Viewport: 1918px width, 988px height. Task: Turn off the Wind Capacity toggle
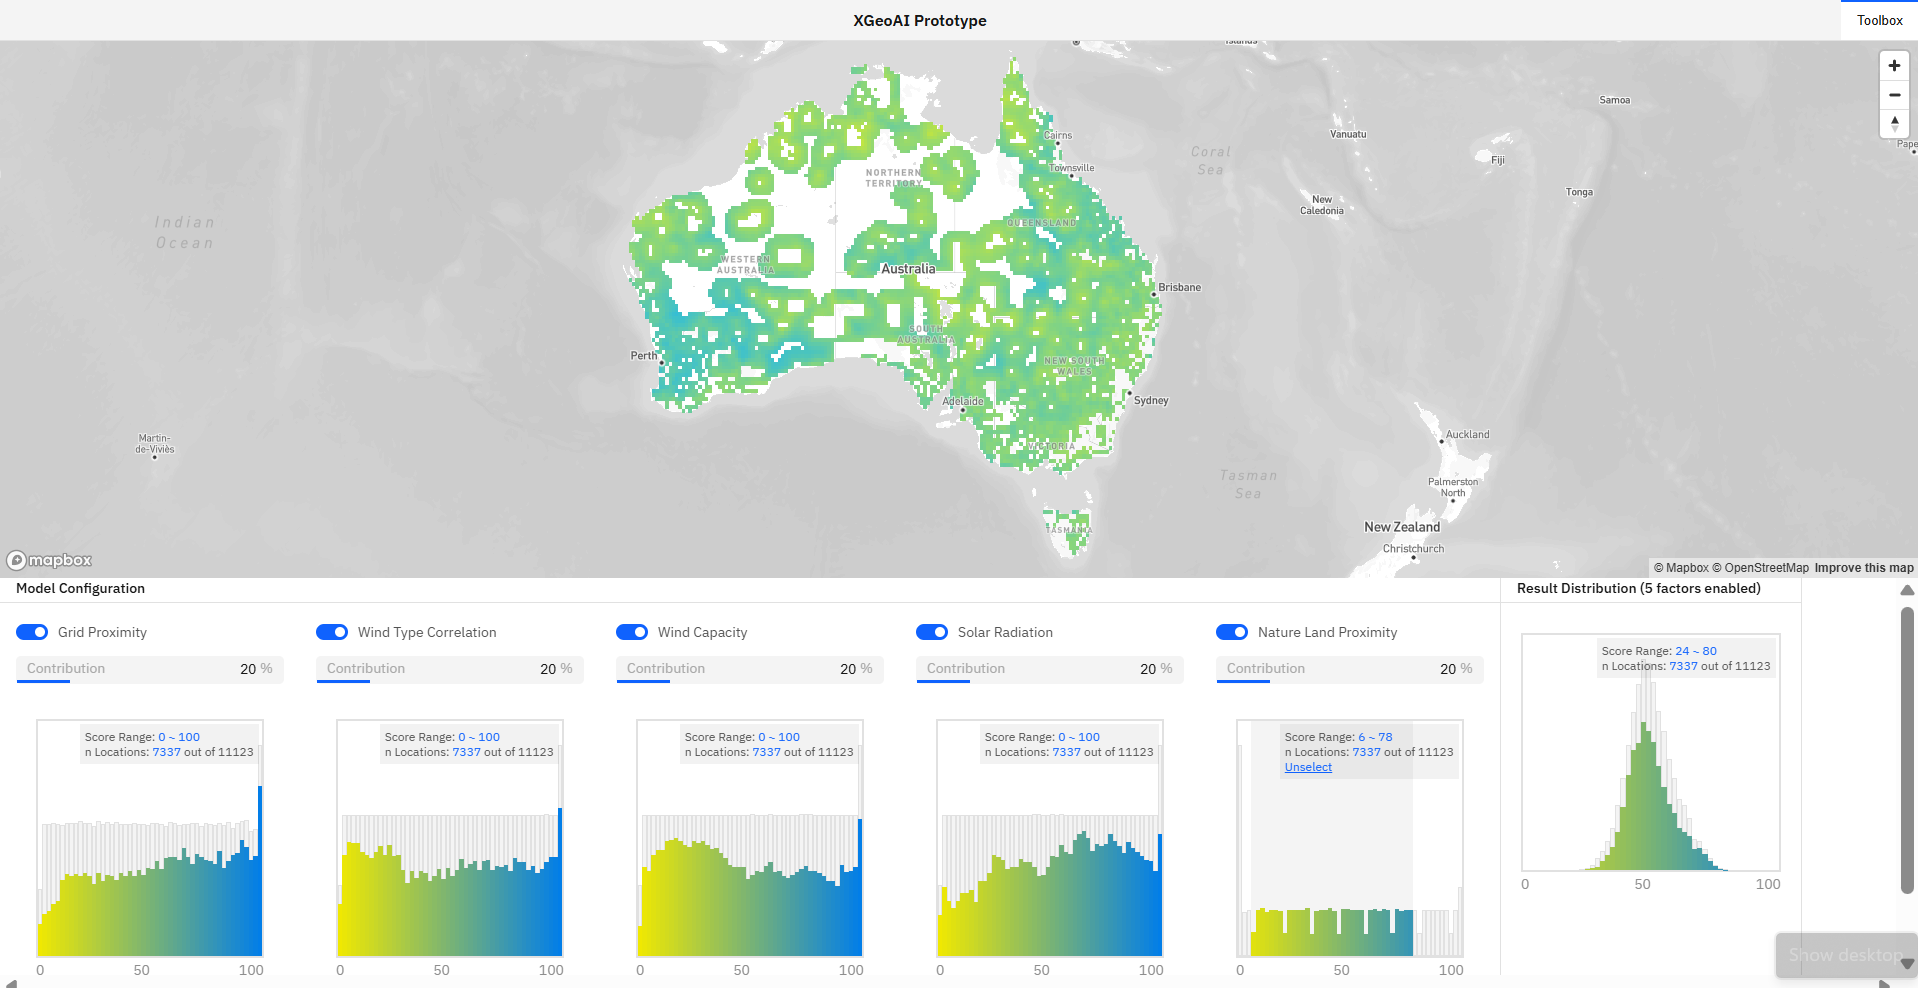tap(632, 632)
